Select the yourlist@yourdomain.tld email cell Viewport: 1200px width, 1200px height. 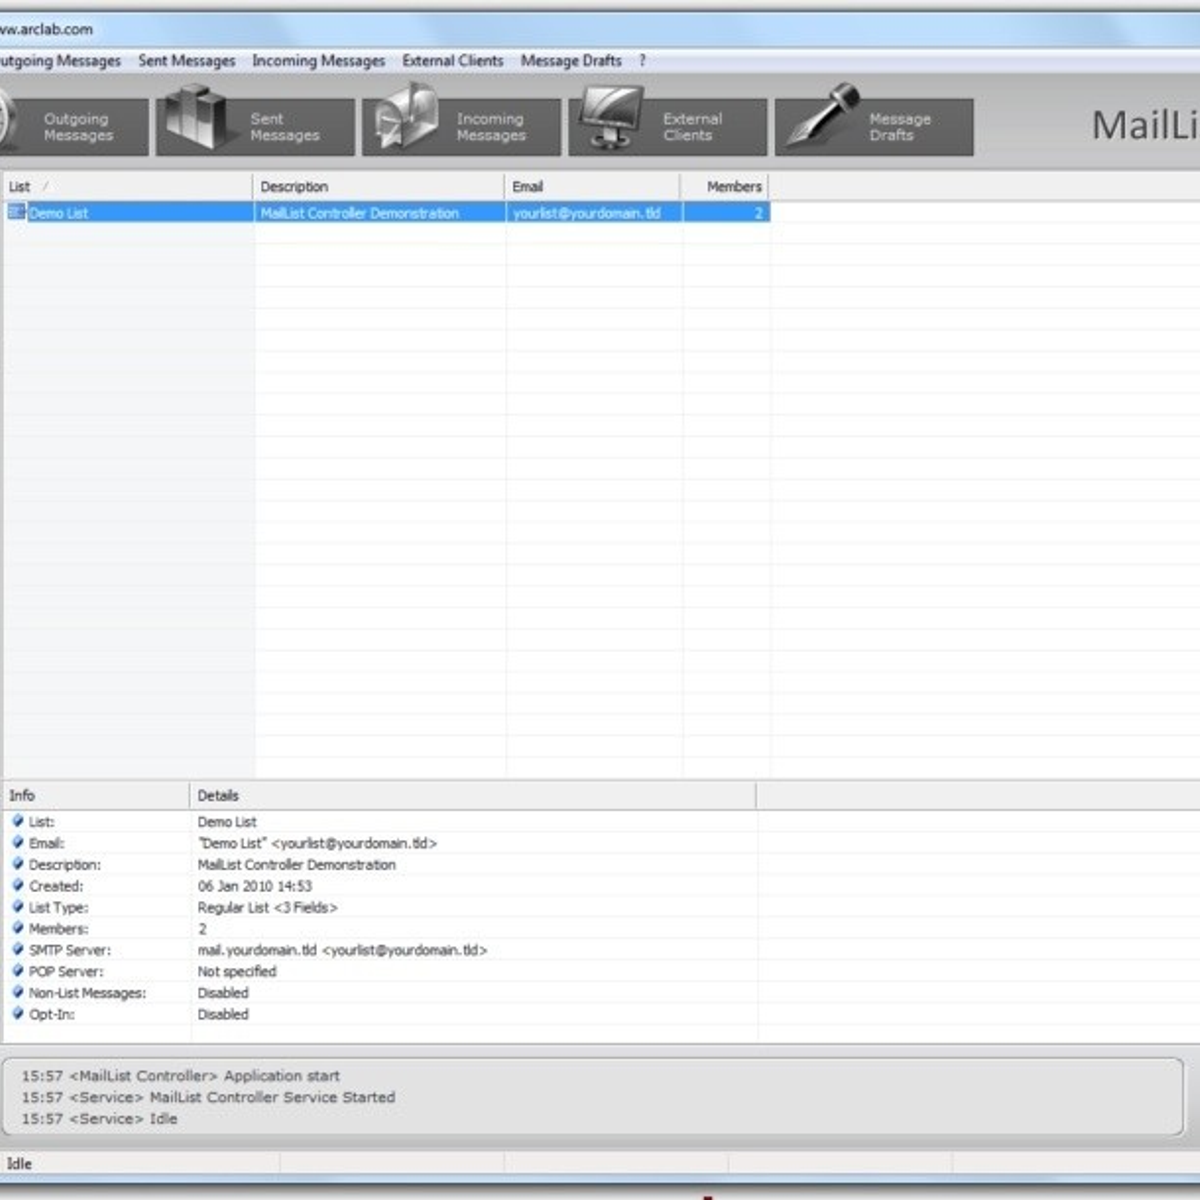(587, 213)
